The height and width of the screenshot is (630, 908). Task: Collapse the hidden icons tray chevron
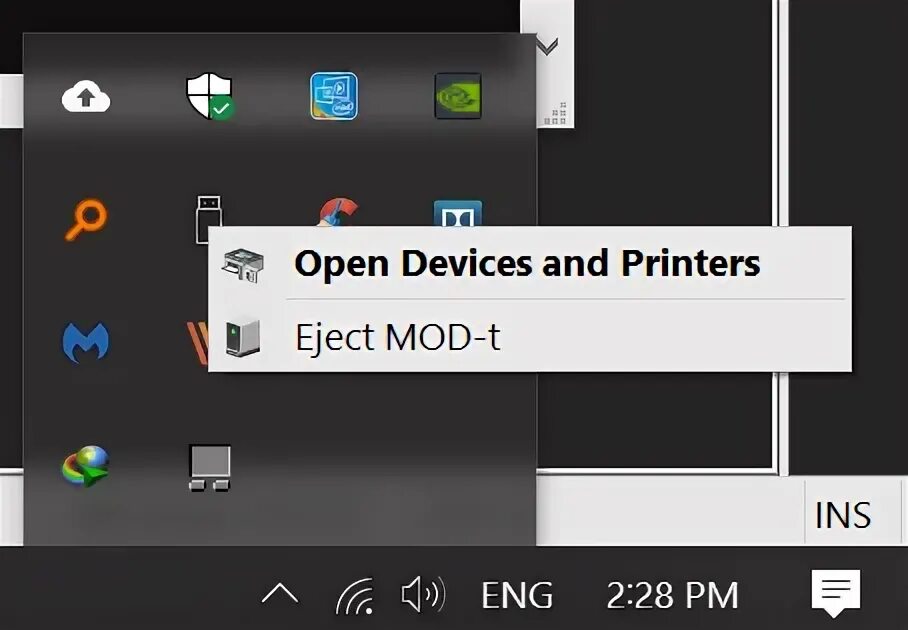(280, 594)
